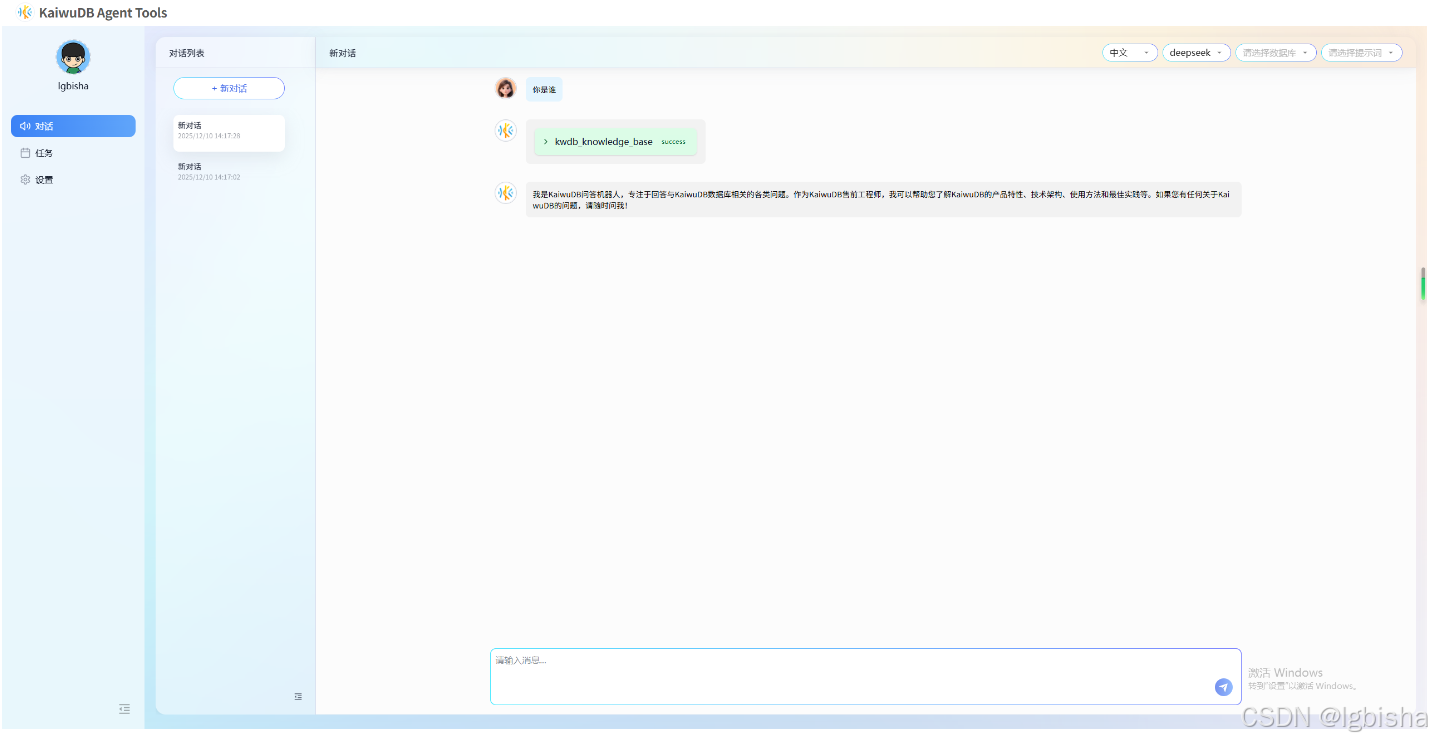Image resolution: width=1432 pixels, height=743 pixels.
Task: Click the lgbisha username under the avatar
Action: (73, 86)
